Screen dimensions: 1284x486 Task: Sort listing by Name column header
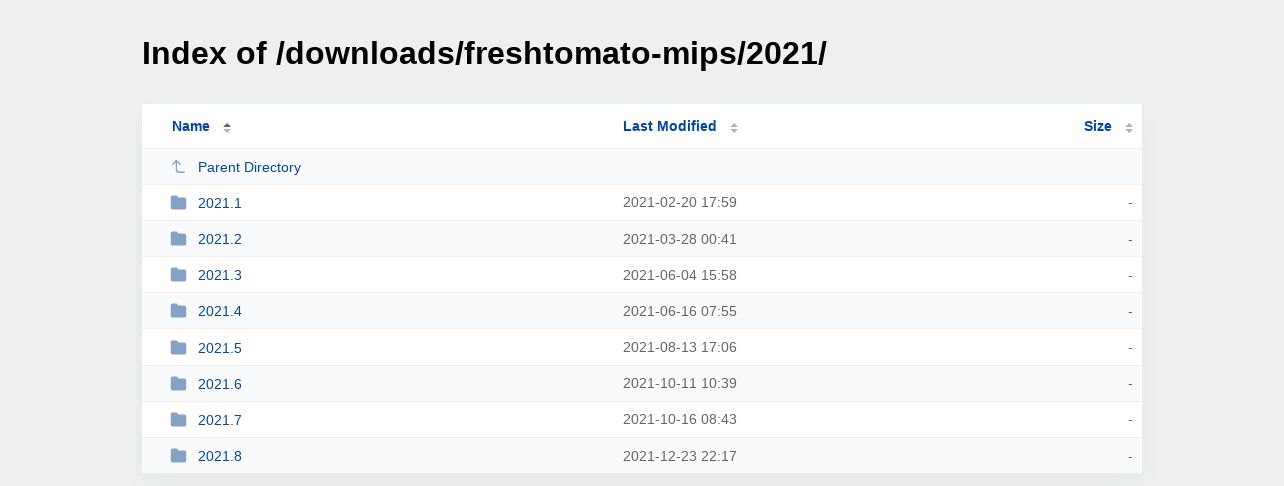click(191, 126)
